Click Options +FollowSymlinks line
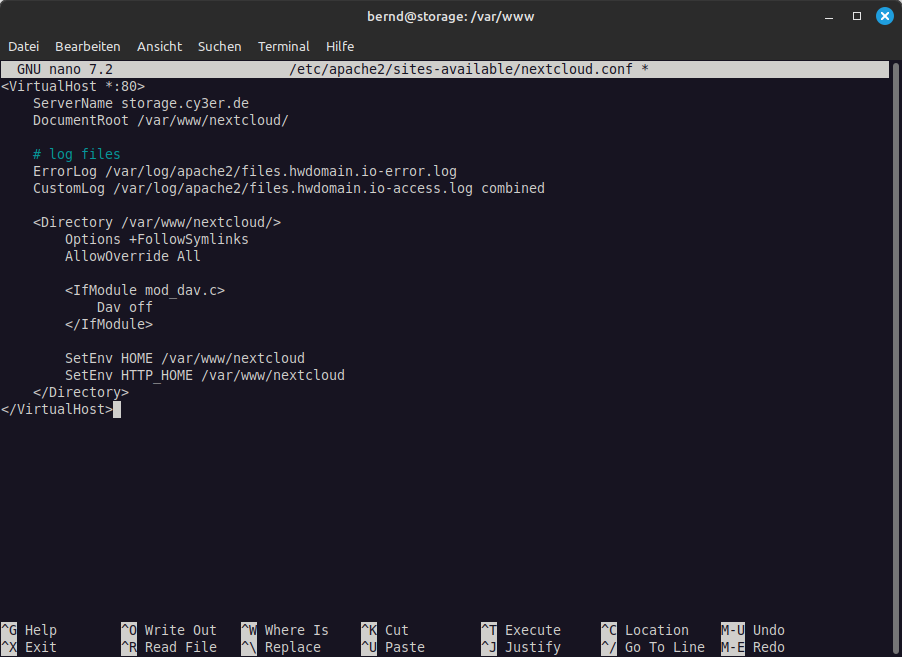 pyautogui.click(x=156, y=239)
